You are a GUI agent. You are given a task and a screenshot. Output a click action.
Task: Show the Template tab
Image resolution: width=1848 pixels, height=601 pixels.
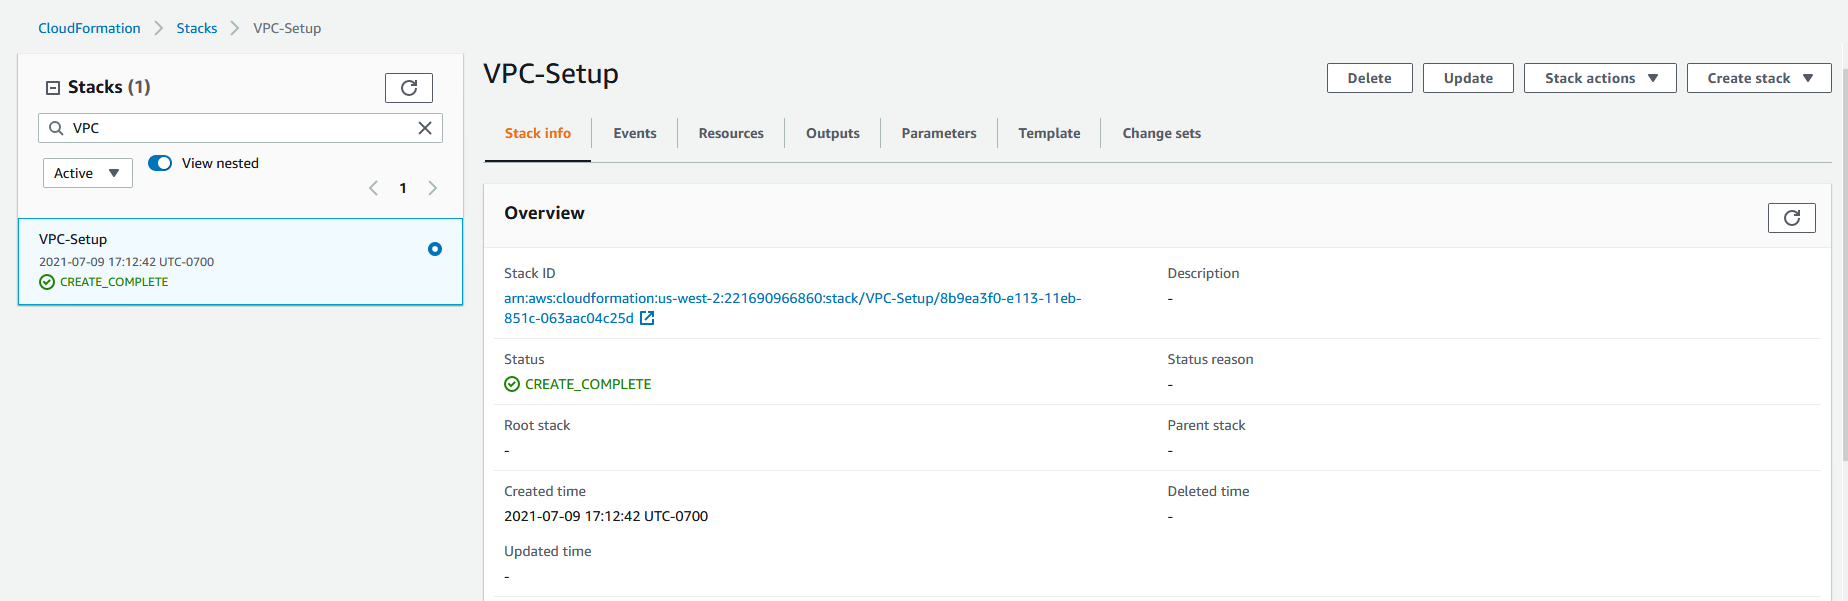[1049, 133]
